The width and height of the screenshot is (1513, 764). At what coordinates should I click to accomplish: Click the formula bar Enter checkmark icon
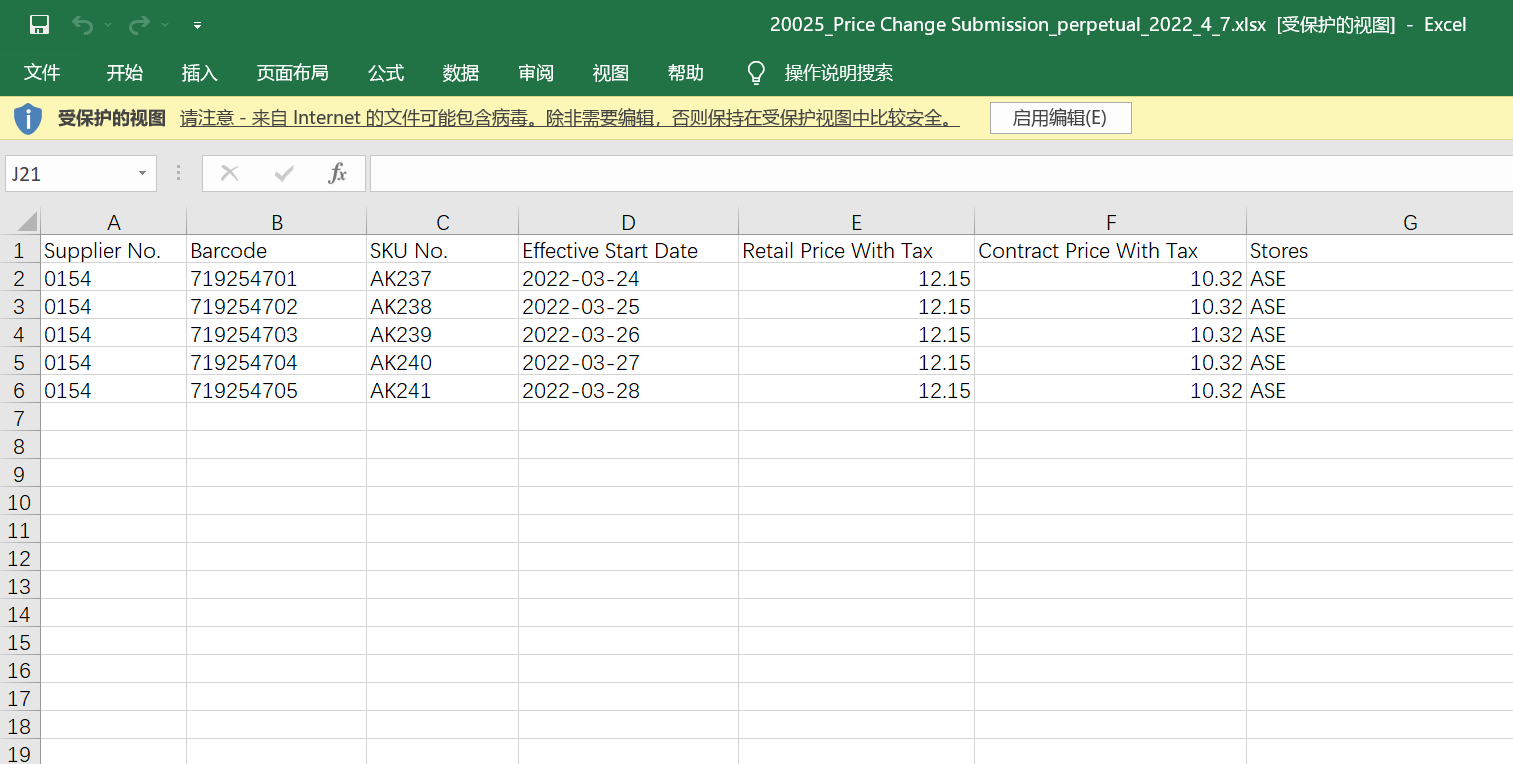point(284,174)
